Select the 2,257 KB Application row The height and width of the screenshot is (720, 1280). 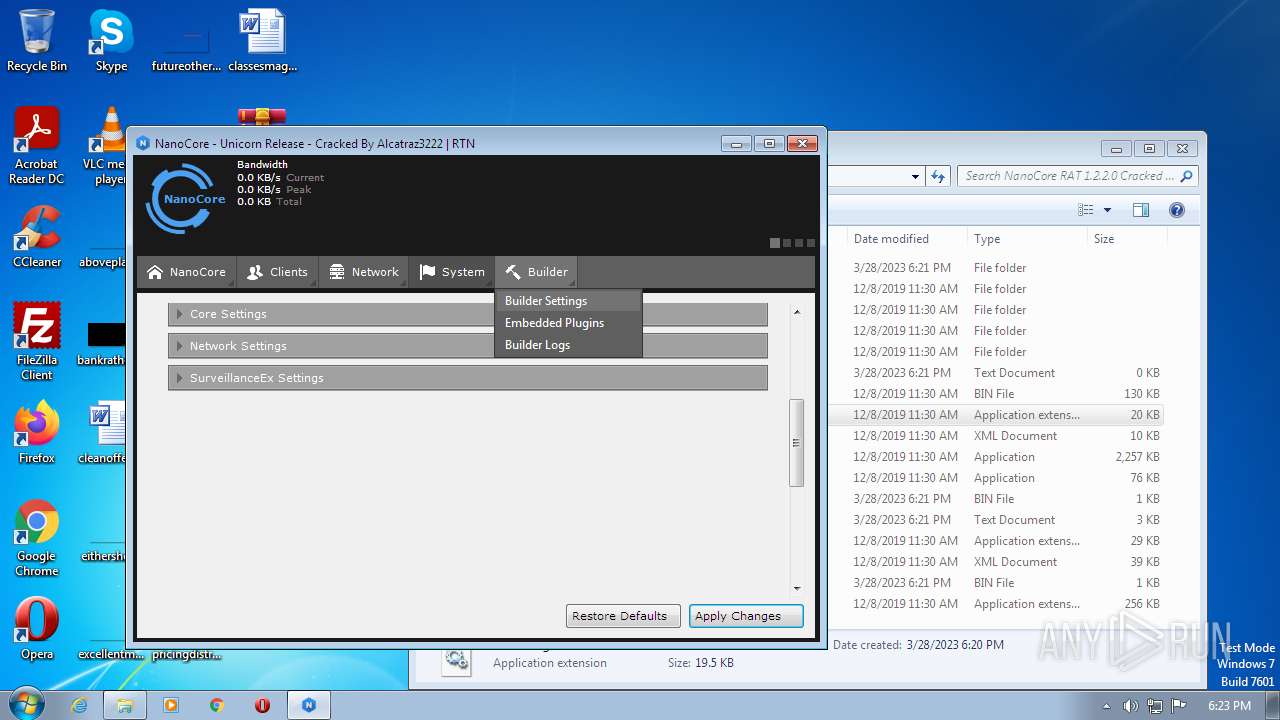tap(996, 457)
